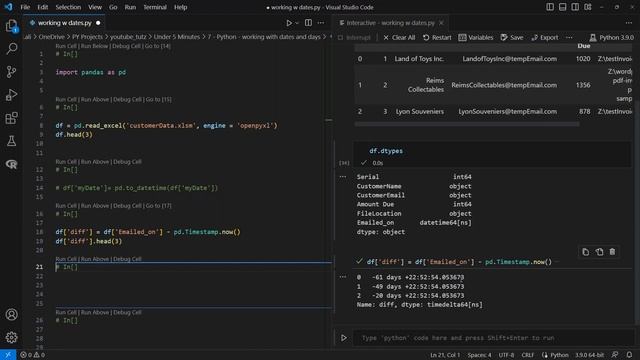Image resolution: width=640 pixels, height=360 pixels.
Task: Open the Go menu
Action: pyautogui.click(x=113, y=7)
